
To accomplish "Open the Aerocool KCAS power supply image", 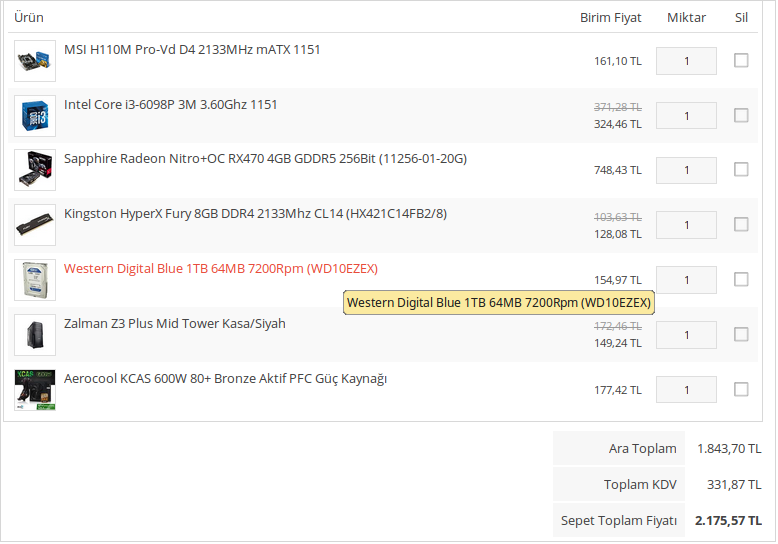I will (35, 390).
